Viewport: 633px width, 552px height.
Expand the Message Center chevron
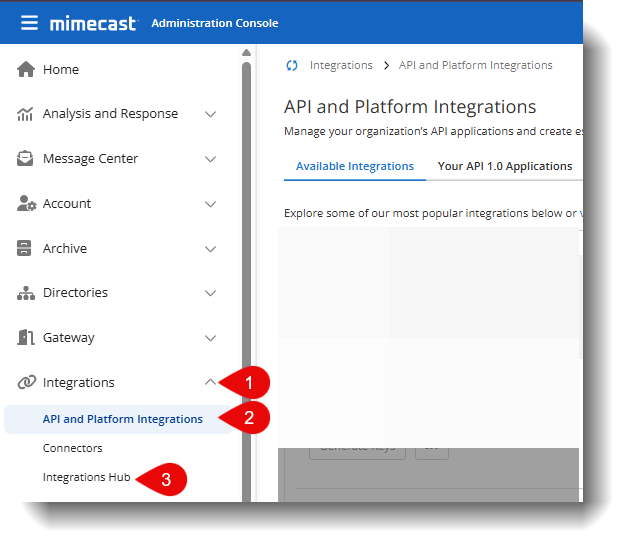click(x=210, y=159)
